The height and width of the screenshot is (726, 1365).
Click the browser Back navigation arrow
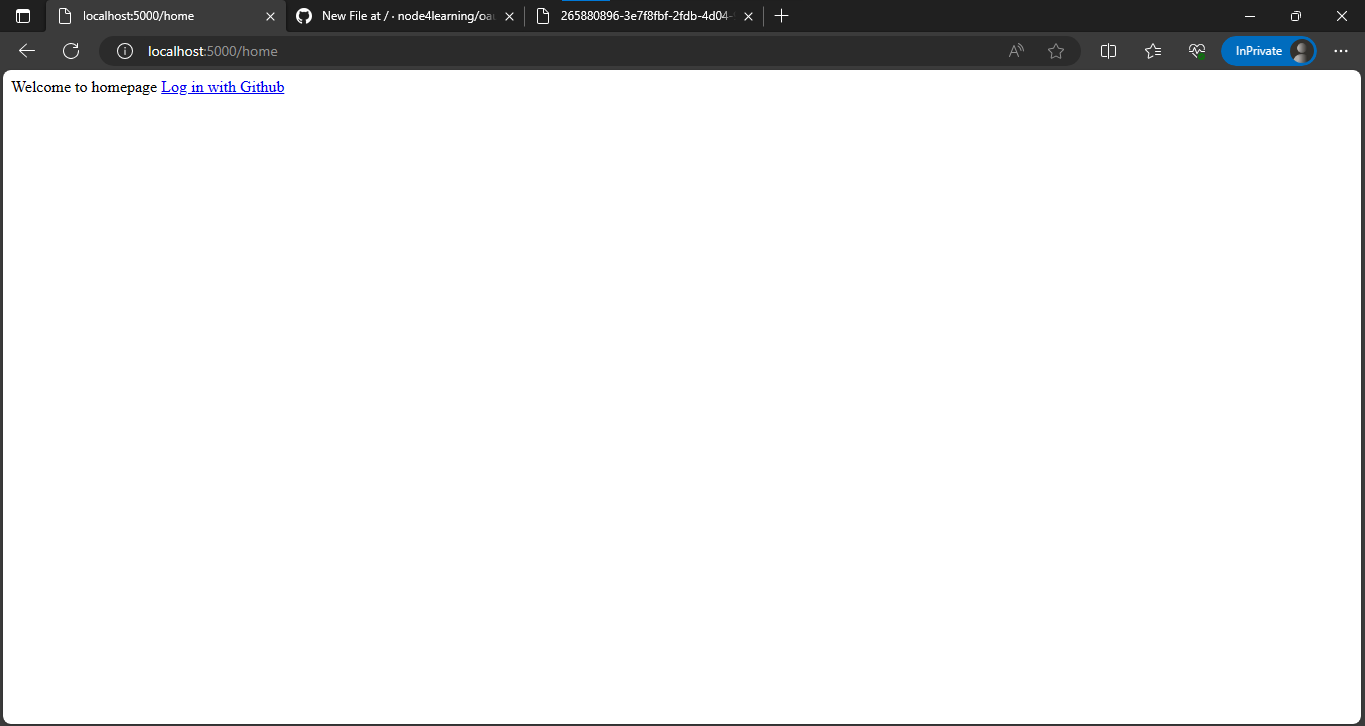coord(26,51)
